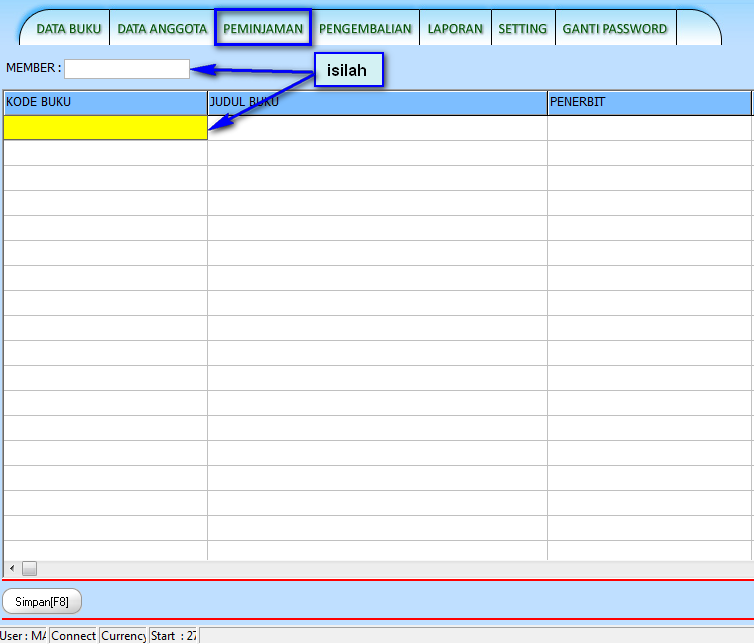754x644 pixels.
Task: Open the SETTING tab
Action: (x=522, y=29)
